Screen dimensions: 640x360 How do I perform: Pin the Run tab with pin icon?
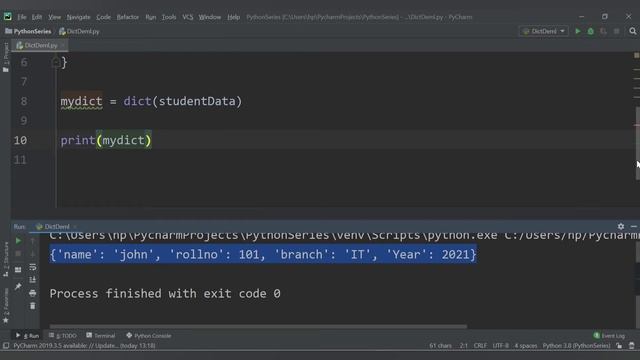point(18,287)
